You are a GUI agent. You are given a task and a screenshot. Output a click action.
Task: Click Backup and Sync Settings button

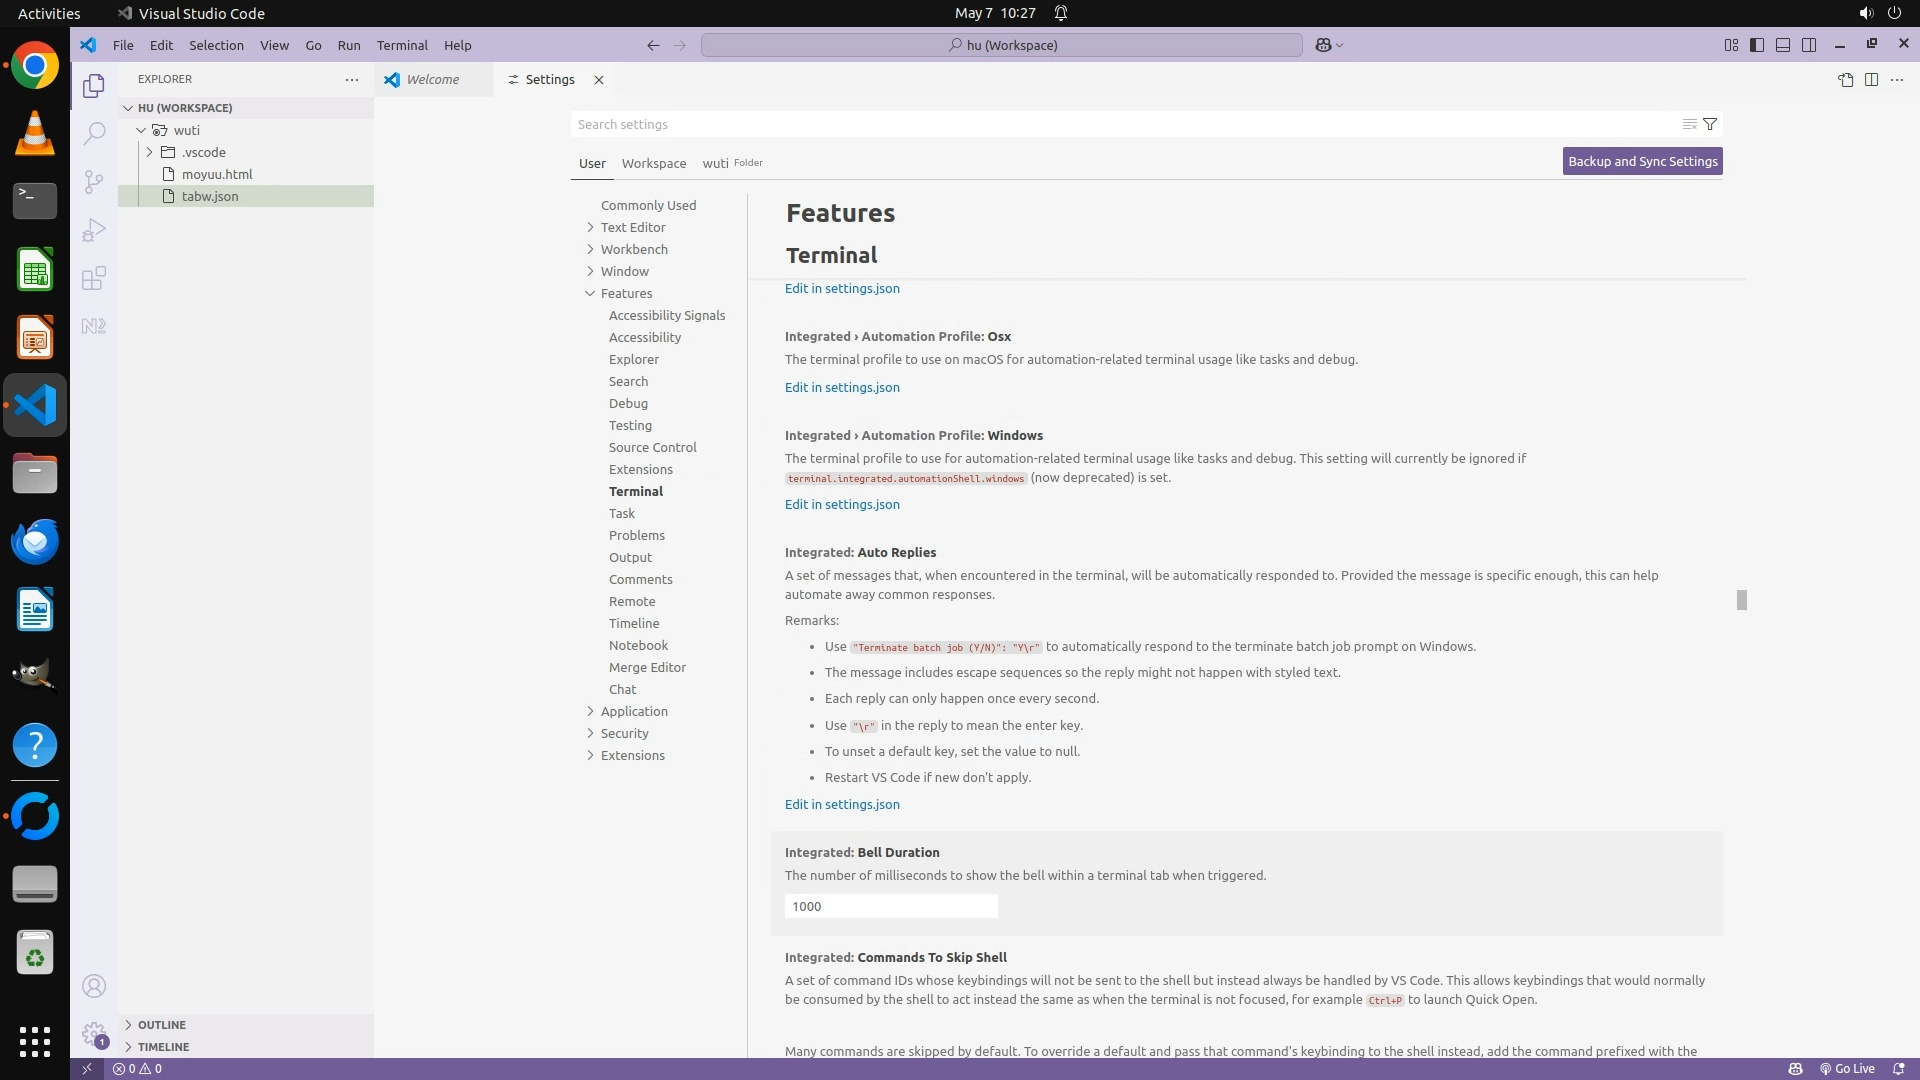click(1642, 161)
